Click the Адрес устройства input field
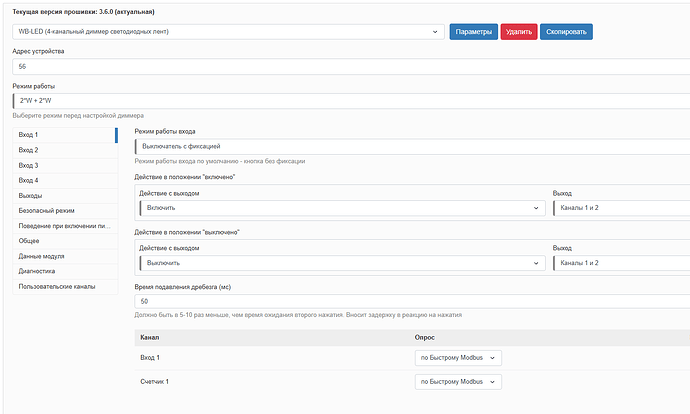 (x=350, y=66)
